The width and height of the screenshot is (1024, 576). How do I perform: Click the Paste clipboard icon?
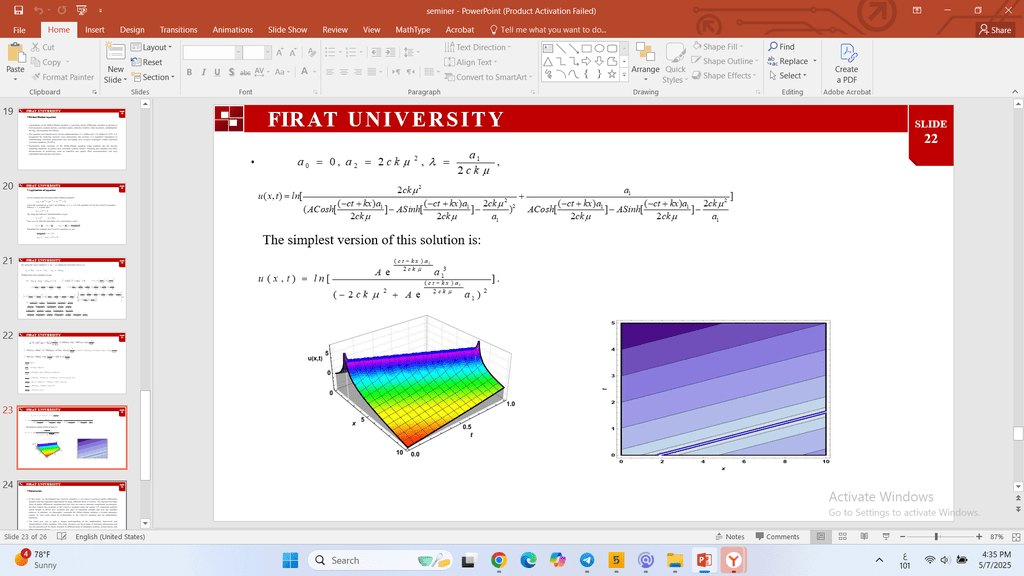coord(15,52)
